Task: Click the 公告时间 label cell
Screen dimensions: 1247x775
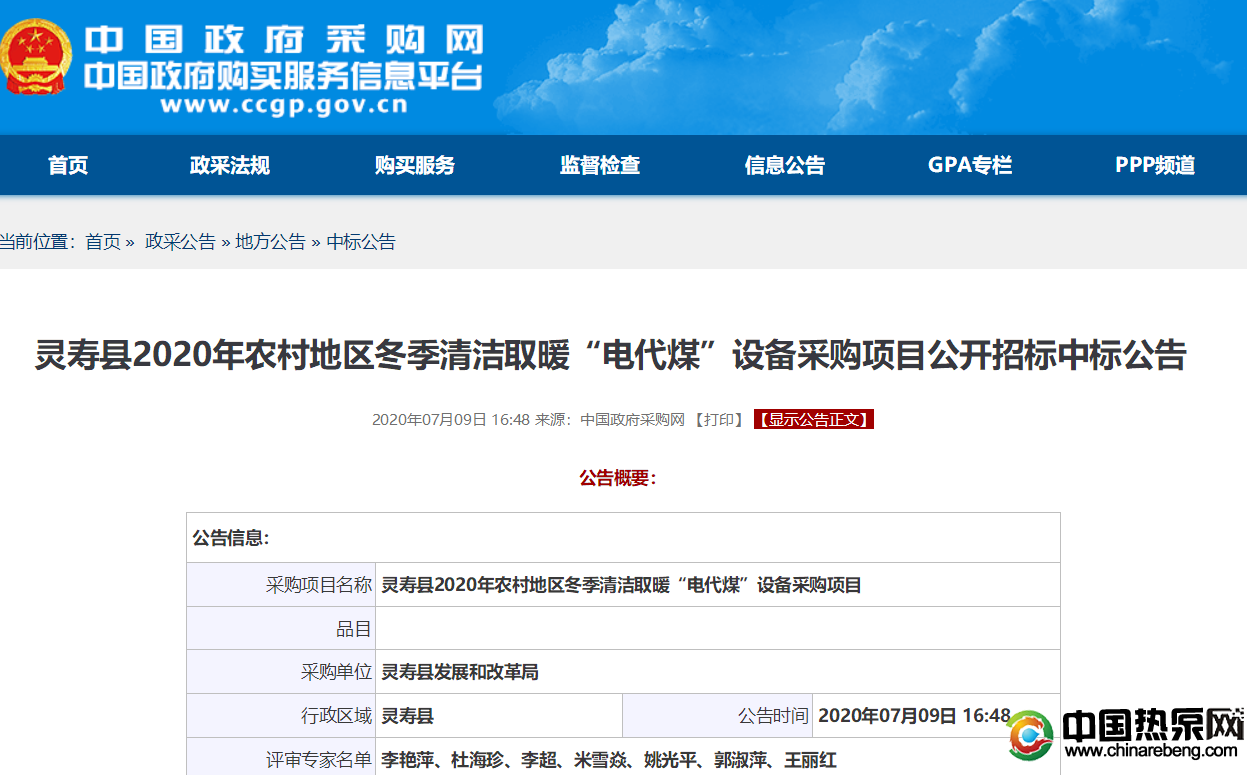Action: (x=718, y=716)
